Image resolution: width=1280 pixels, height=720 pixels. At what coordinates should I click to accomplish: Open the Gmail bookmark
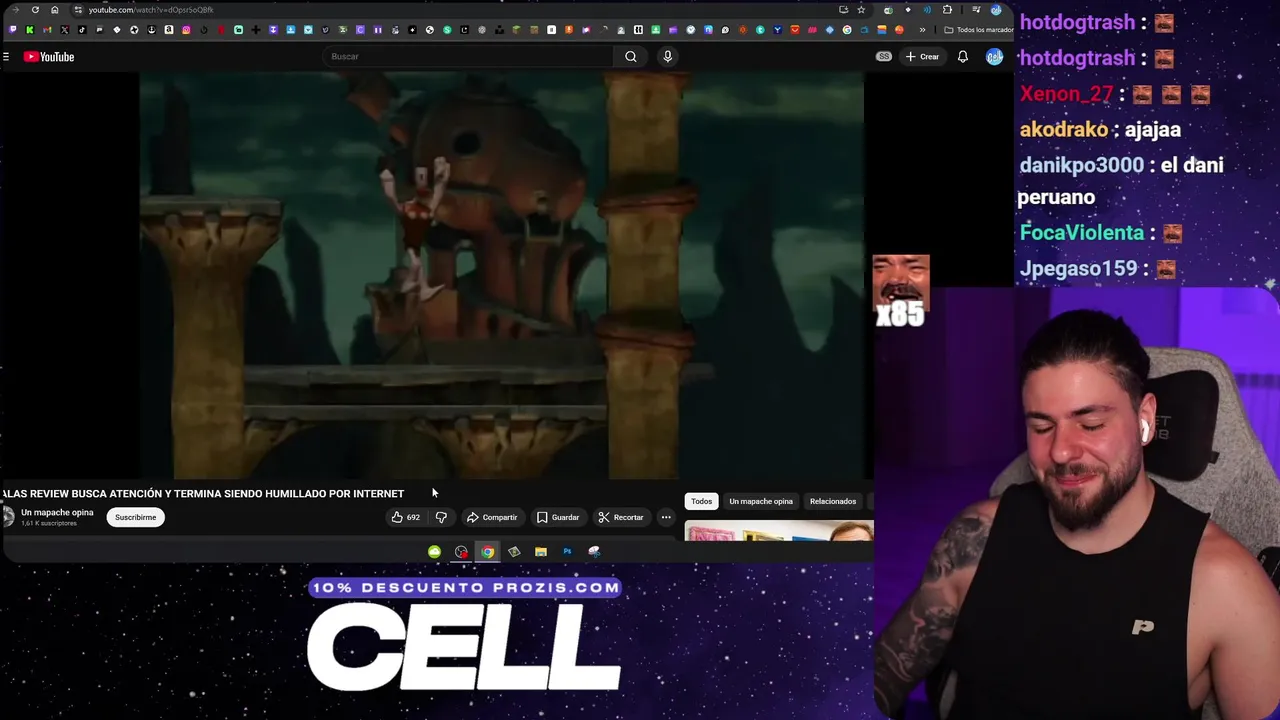click(47, 30)
